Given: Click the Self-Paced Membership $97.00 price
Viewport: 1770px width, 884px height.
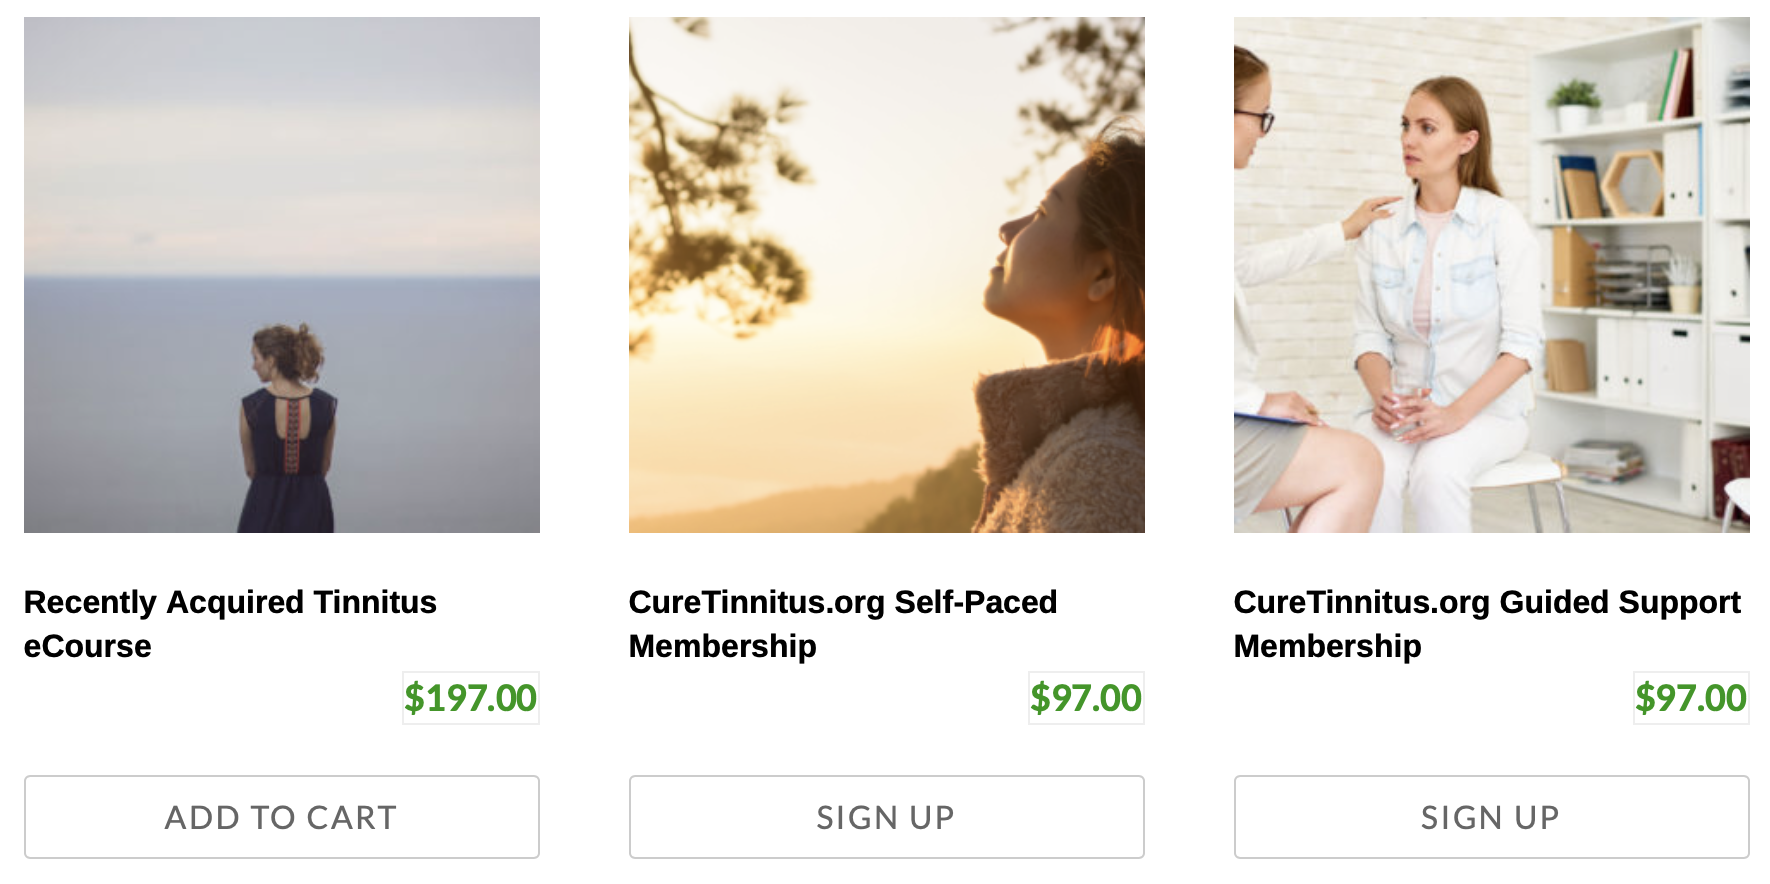Looking at the screenshot, I should coord(1086,698).
